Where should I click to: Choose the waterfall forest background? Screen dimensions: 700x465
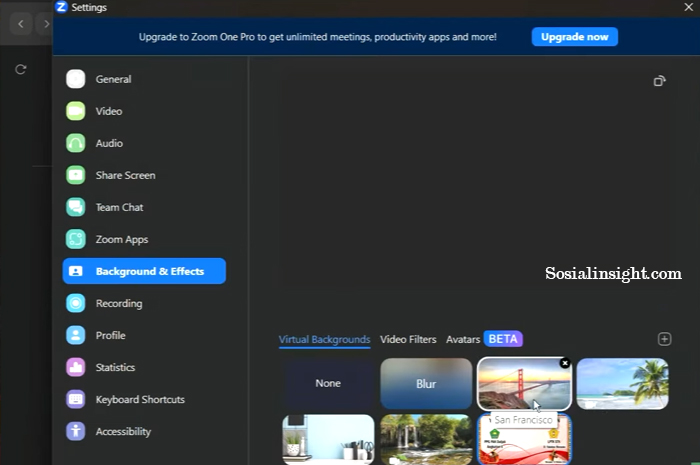426,440
